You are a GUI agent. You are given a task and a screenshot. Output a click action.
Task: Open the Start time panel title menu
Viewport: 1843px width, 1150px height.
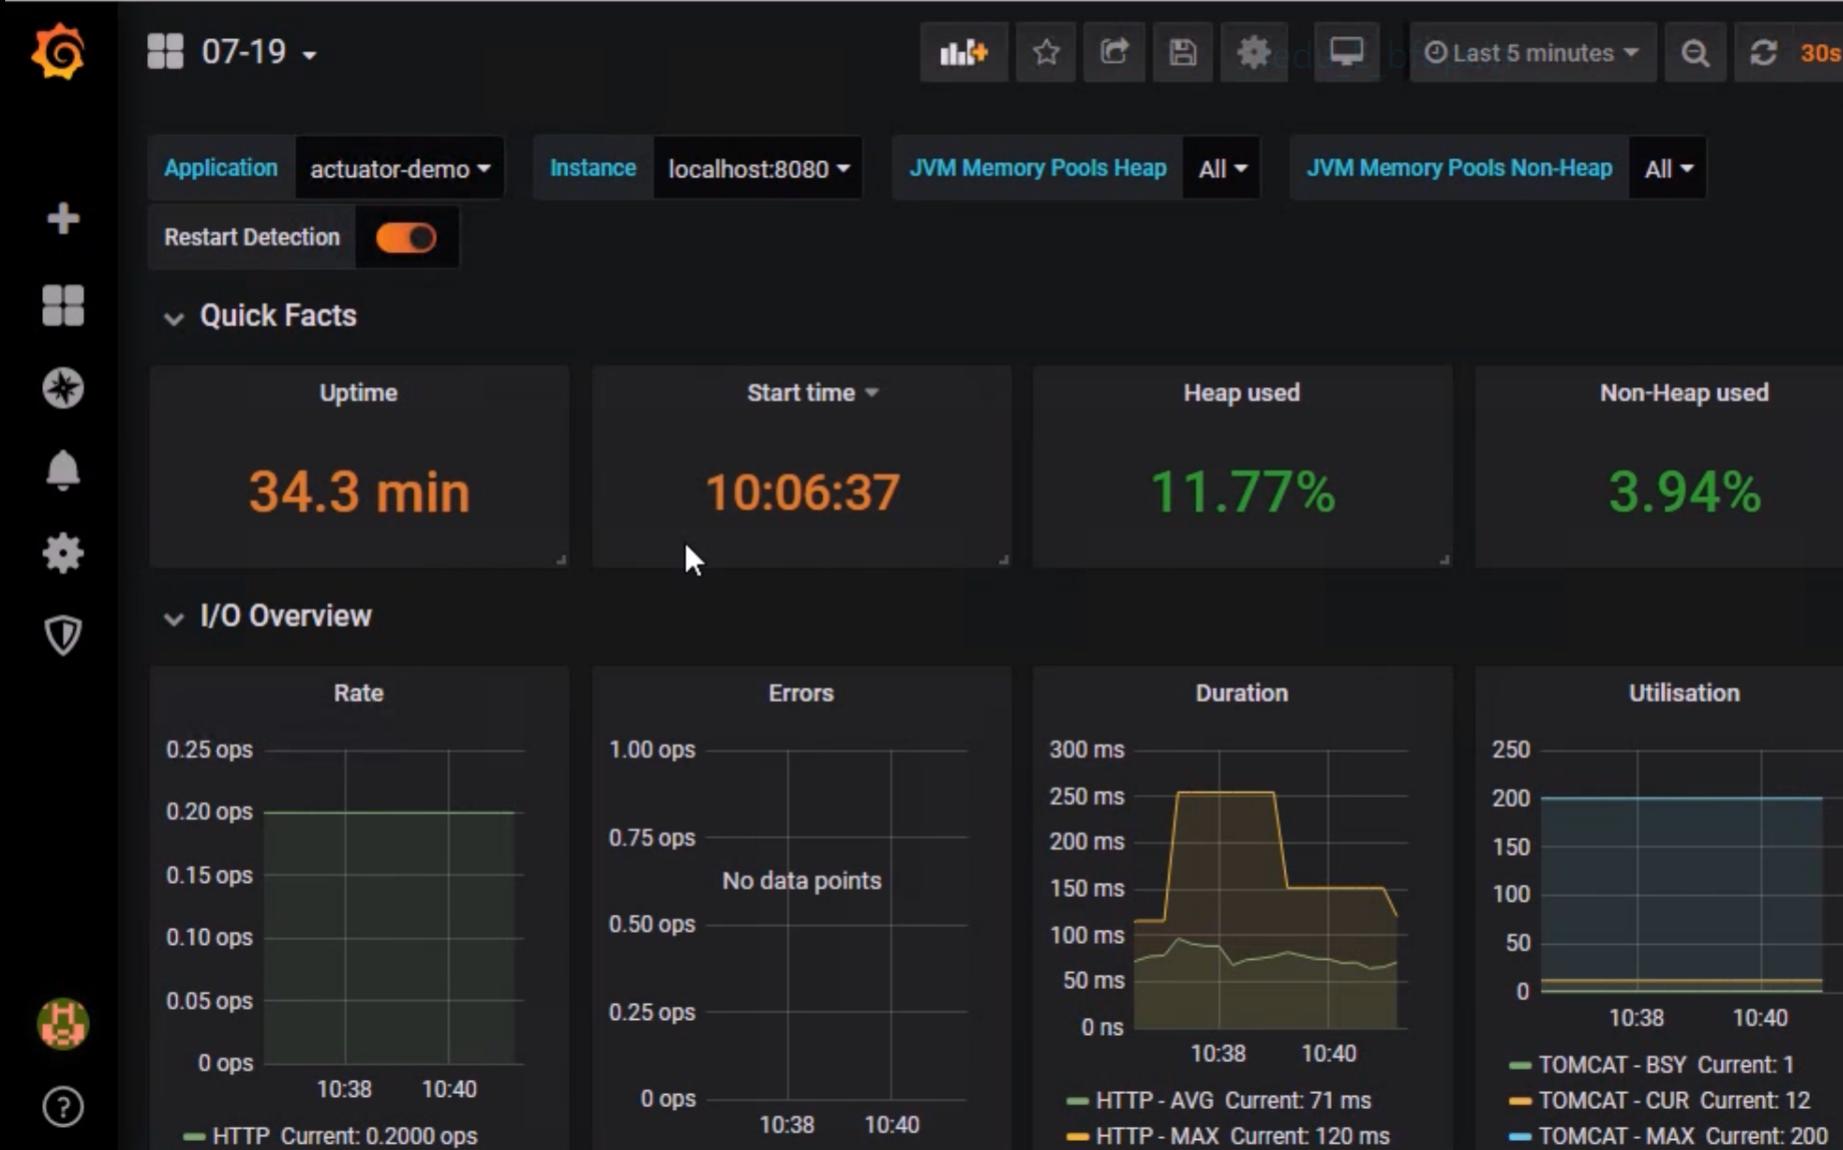tap(812, 393)
